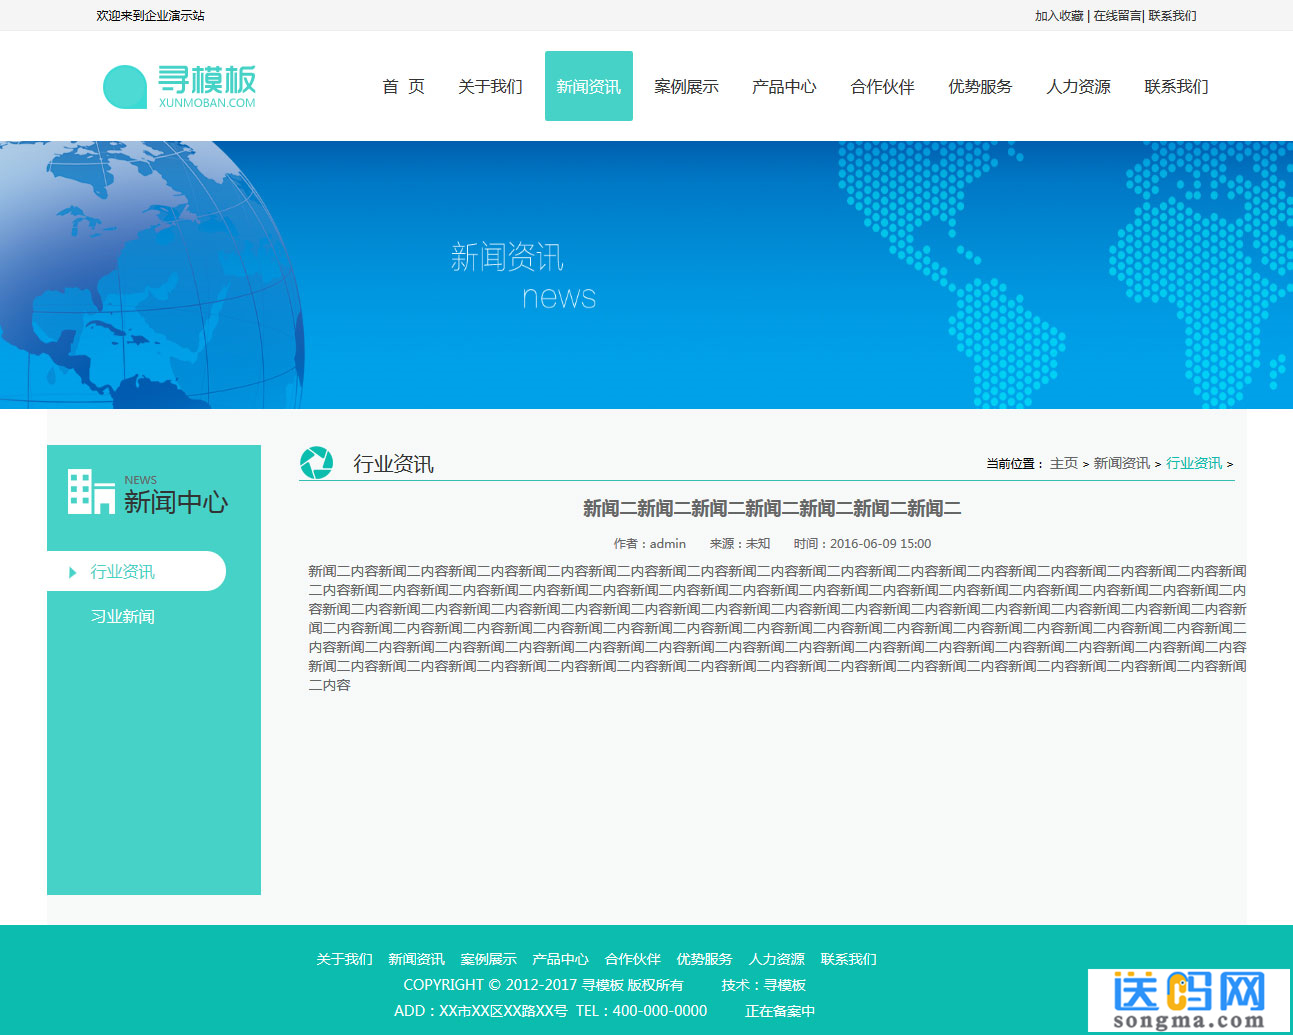1293x1035 pixels.
Task: Click 联系我们 in the top utility bar
Action: tap(1172, 16)
